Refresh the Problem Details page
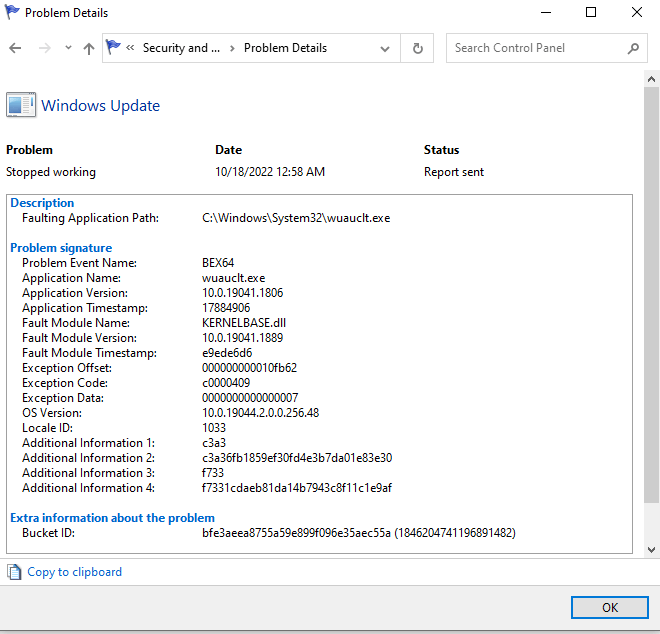Viewport: 660px width, 634px height. point(418,48)
